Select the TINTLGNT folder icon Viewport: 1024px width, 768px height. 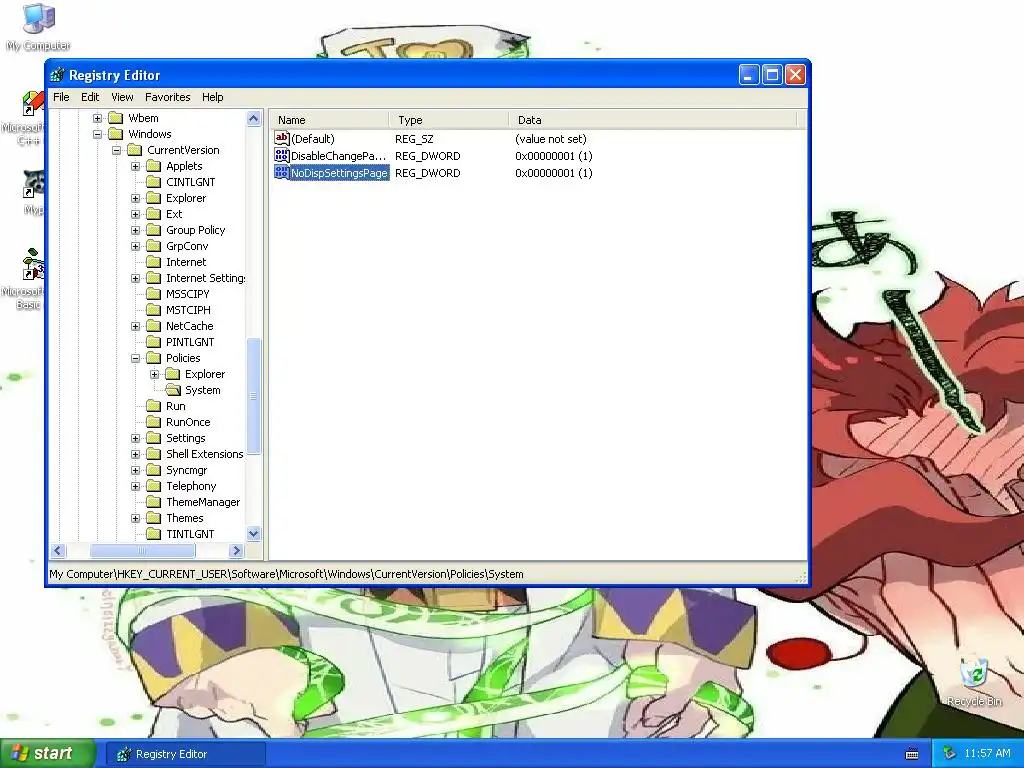[x=153, y=534]
